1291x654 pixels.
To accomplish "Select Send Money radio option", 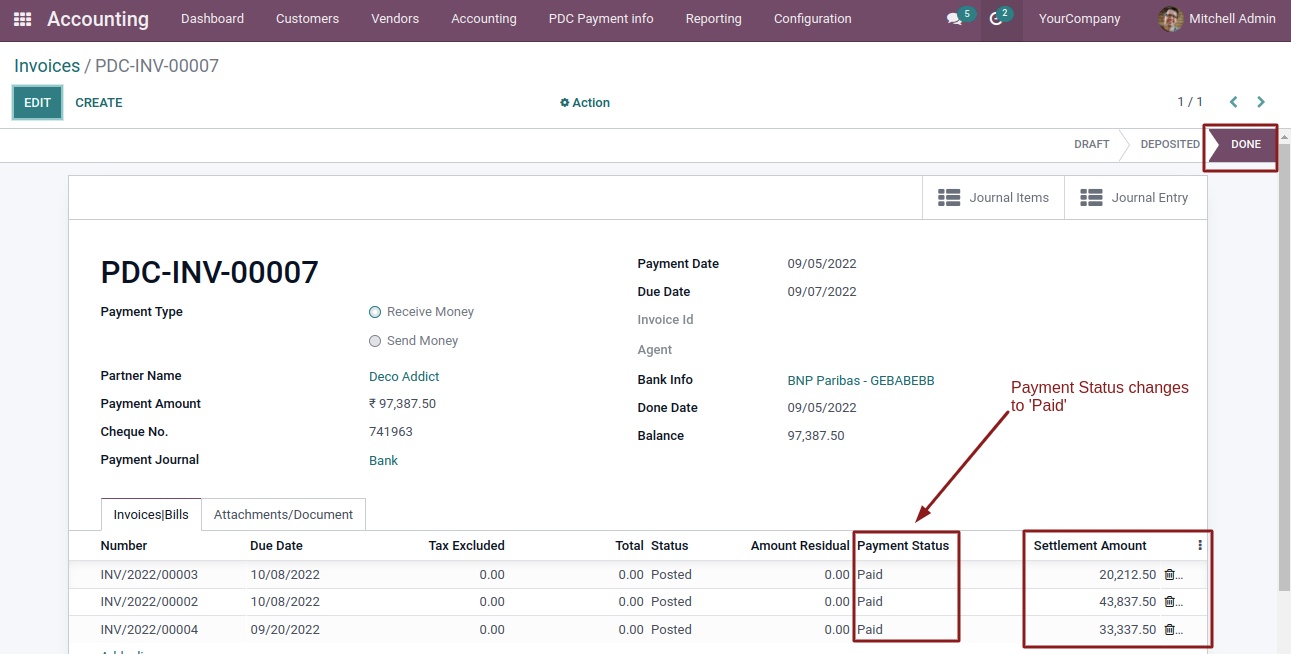I will [375, 341].
